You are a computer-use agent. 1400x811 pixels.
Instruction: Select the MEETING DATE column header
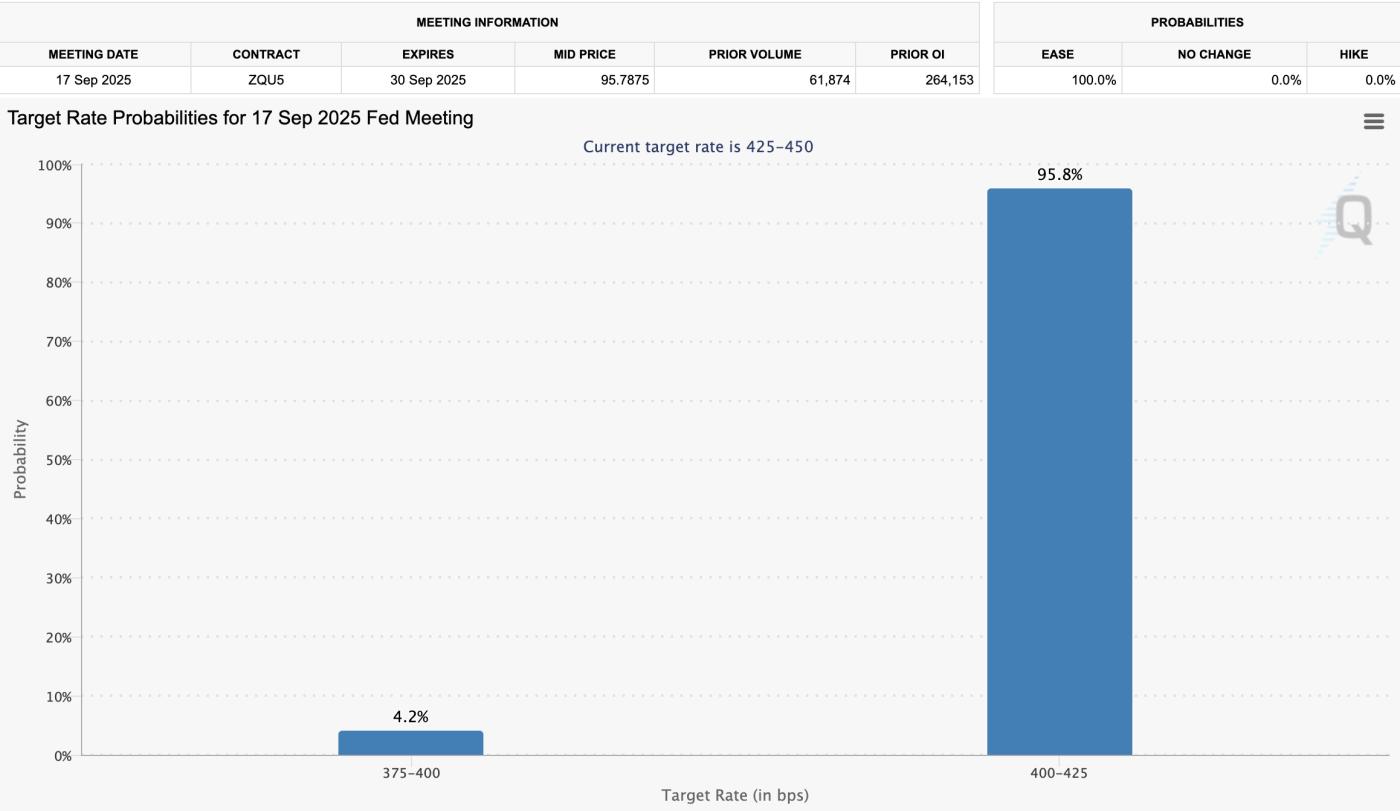tap(95, 54)
